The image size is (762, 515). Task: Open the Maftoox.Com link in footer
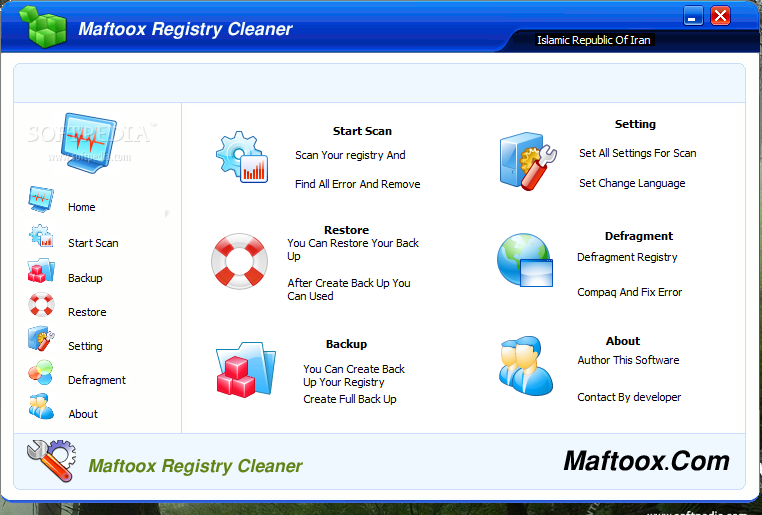click(x=646, y=461)
